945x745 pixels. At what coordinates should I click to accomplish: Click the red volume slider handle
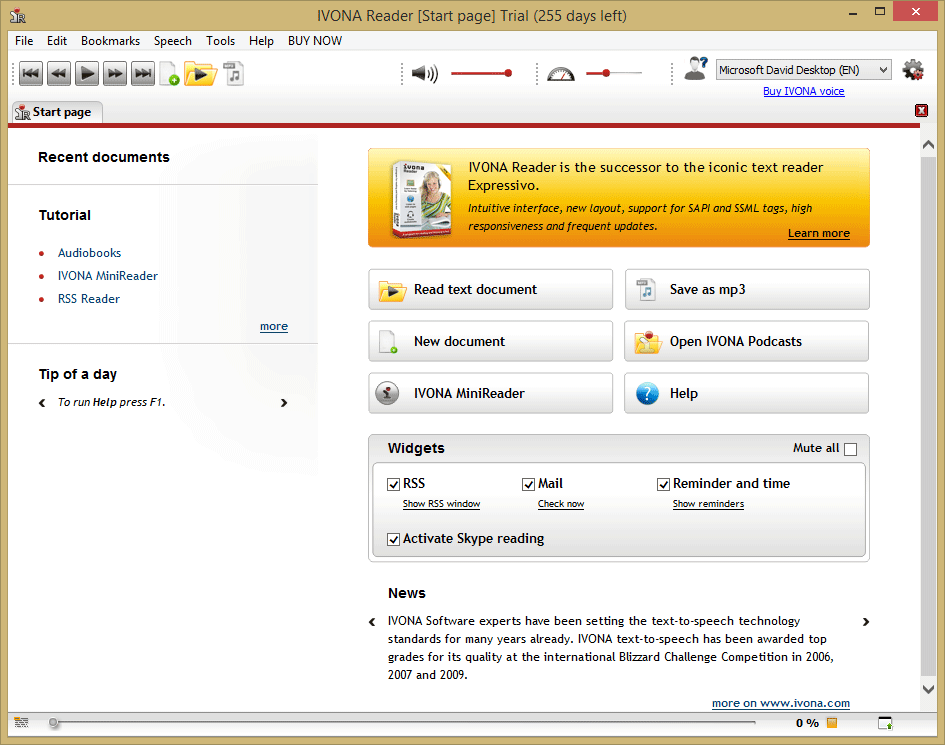pyautogui.click(x=509, y=73)
